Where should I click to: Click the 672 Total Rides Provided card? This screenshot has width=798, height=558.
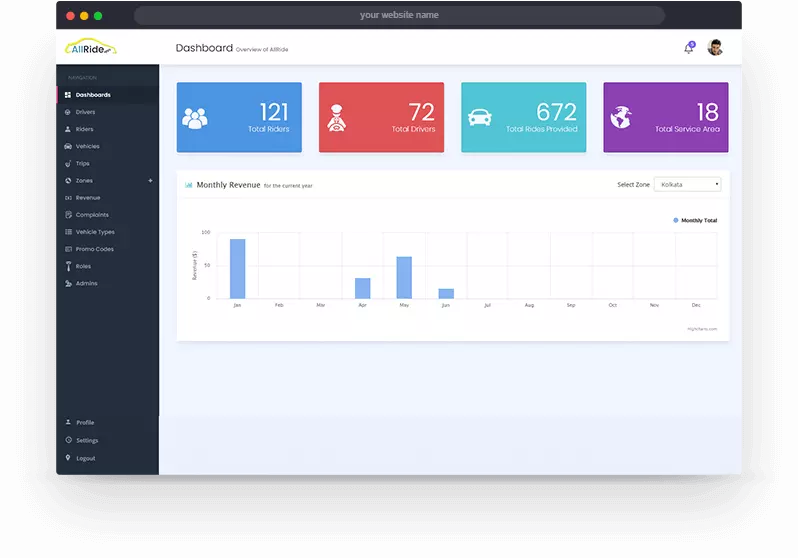tap(524, 117)
